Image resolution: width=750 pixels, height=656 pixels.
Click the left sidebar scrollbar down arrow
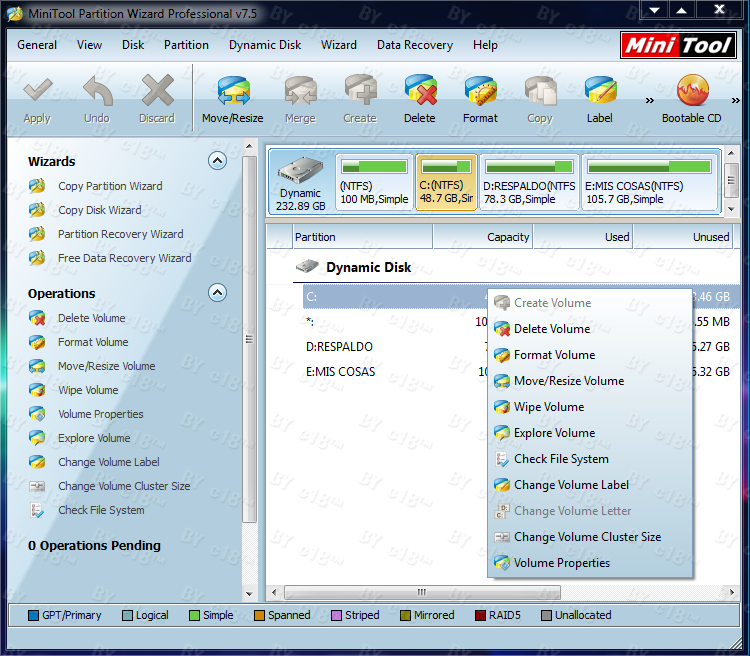click(x=249, y=594)
